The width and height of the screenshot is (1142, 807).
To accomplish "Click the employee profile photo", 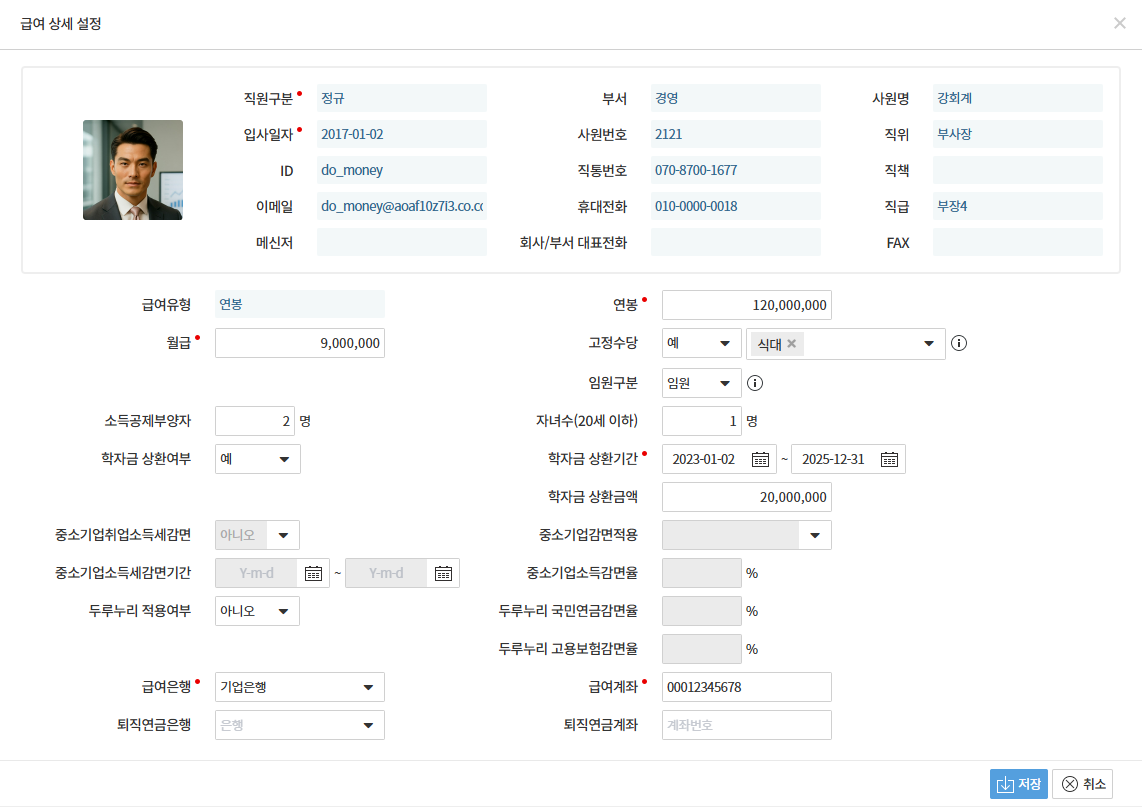I will pos(133,170).
